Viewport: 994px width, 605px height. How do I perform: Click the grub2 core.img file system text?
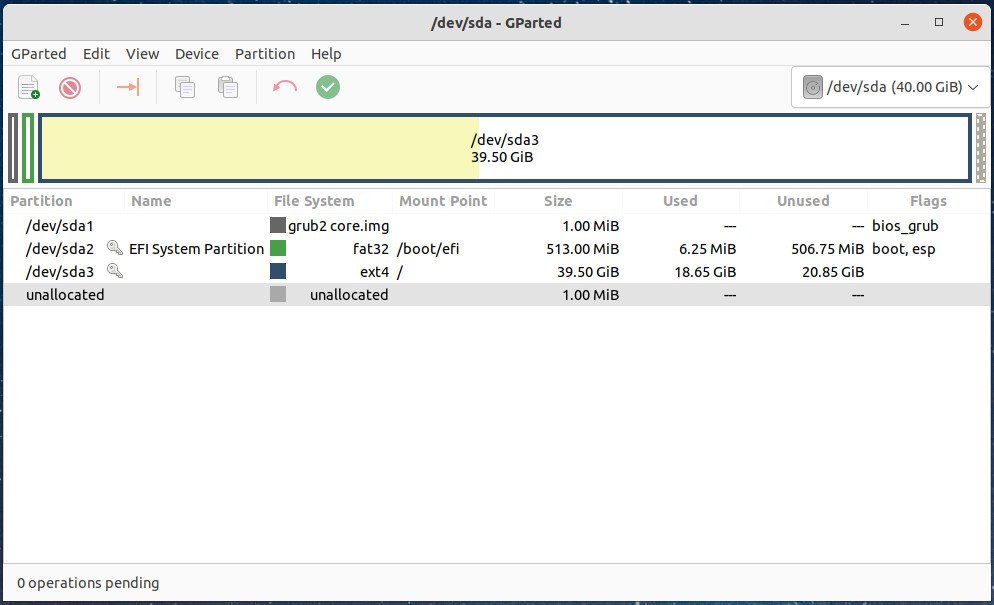[x=338, y=226]
